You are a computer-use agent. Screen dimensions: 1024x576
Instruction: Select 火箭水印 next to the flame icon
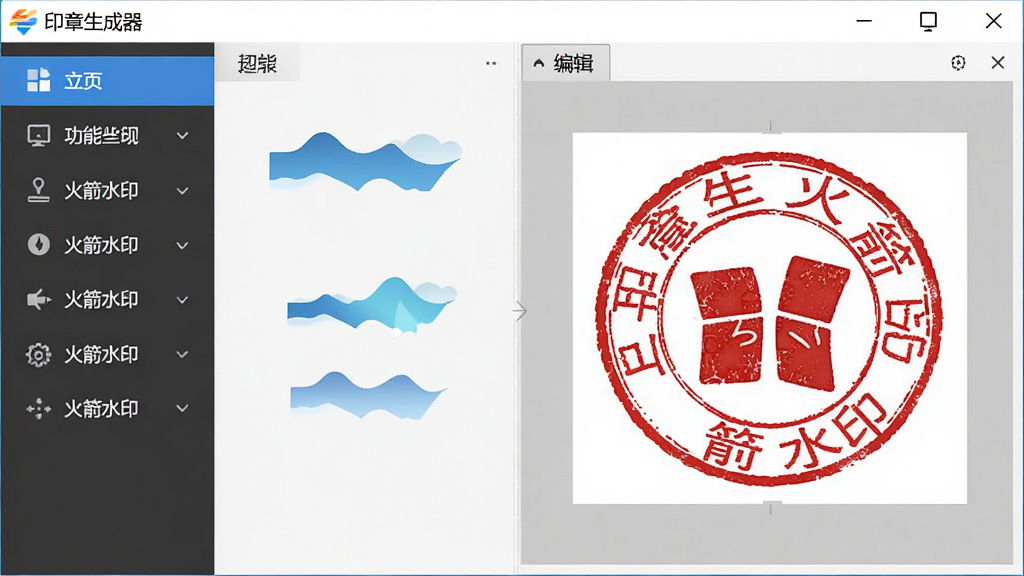point(101,245)
